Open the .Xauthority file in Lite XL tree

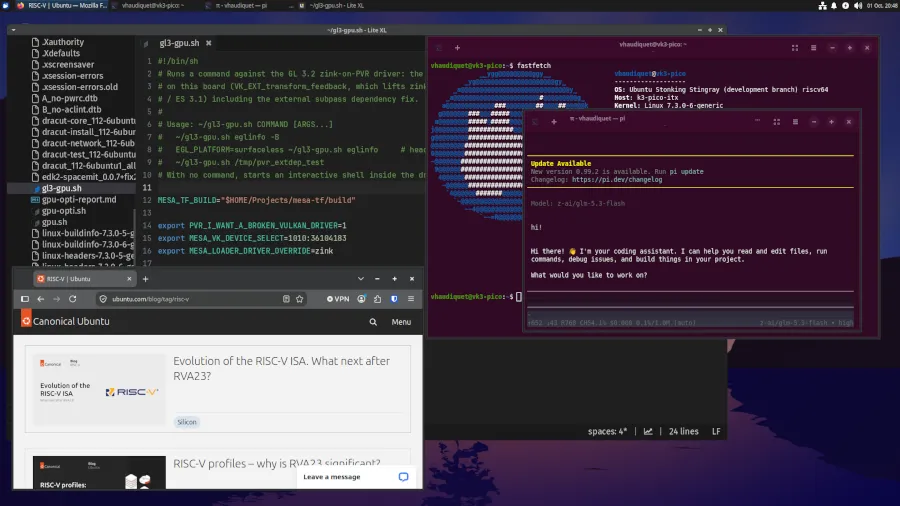[x=63, y=42]
